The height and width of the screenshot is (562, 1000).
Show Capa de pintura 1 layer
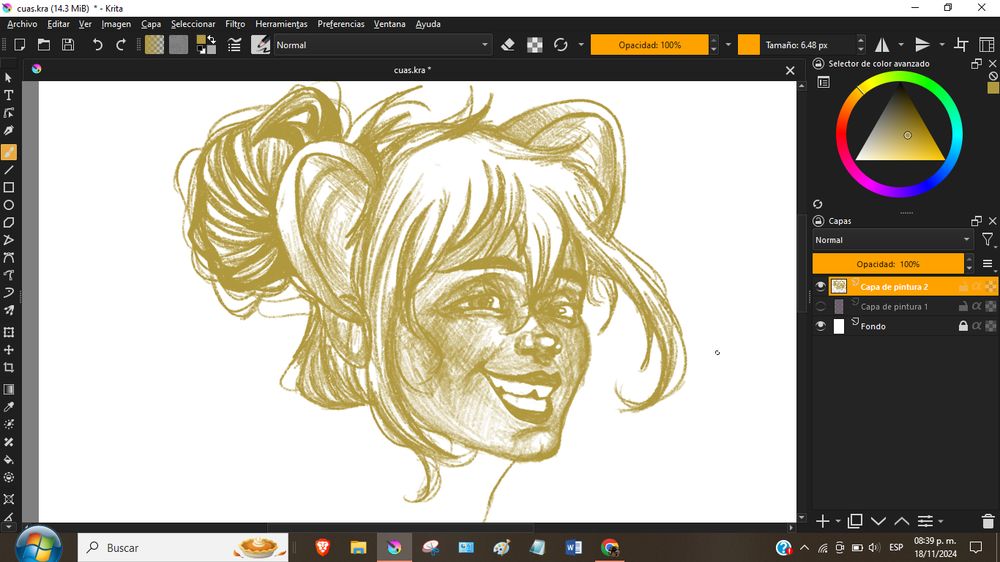pyautogui.click(x=820, y=307)
